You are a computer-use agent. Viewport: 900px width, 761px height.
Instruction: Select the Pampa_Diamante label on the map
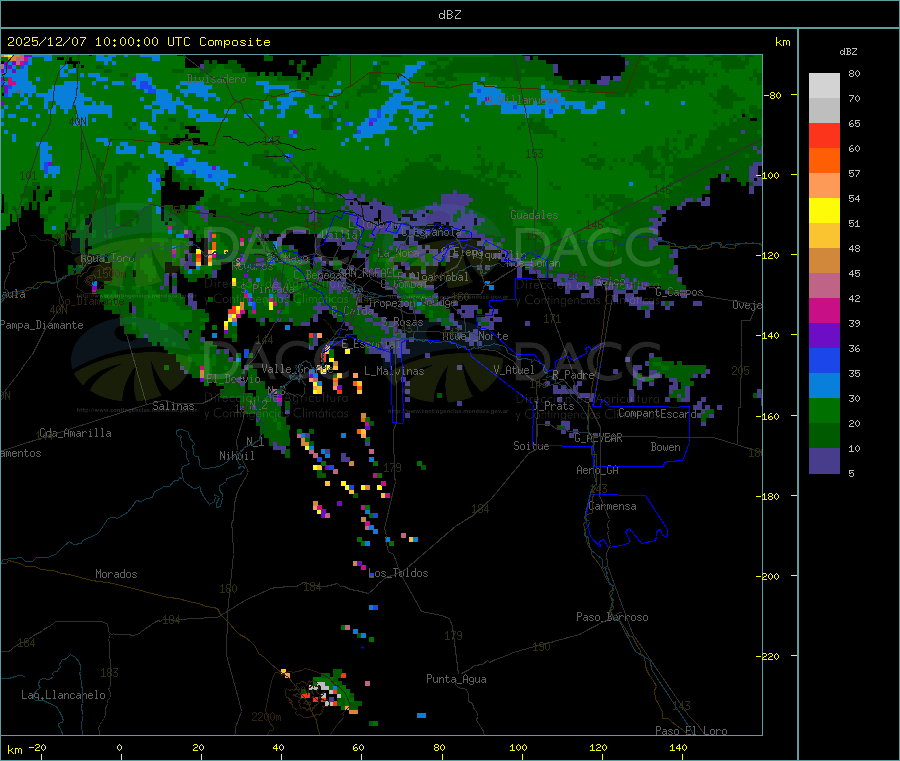42,325
